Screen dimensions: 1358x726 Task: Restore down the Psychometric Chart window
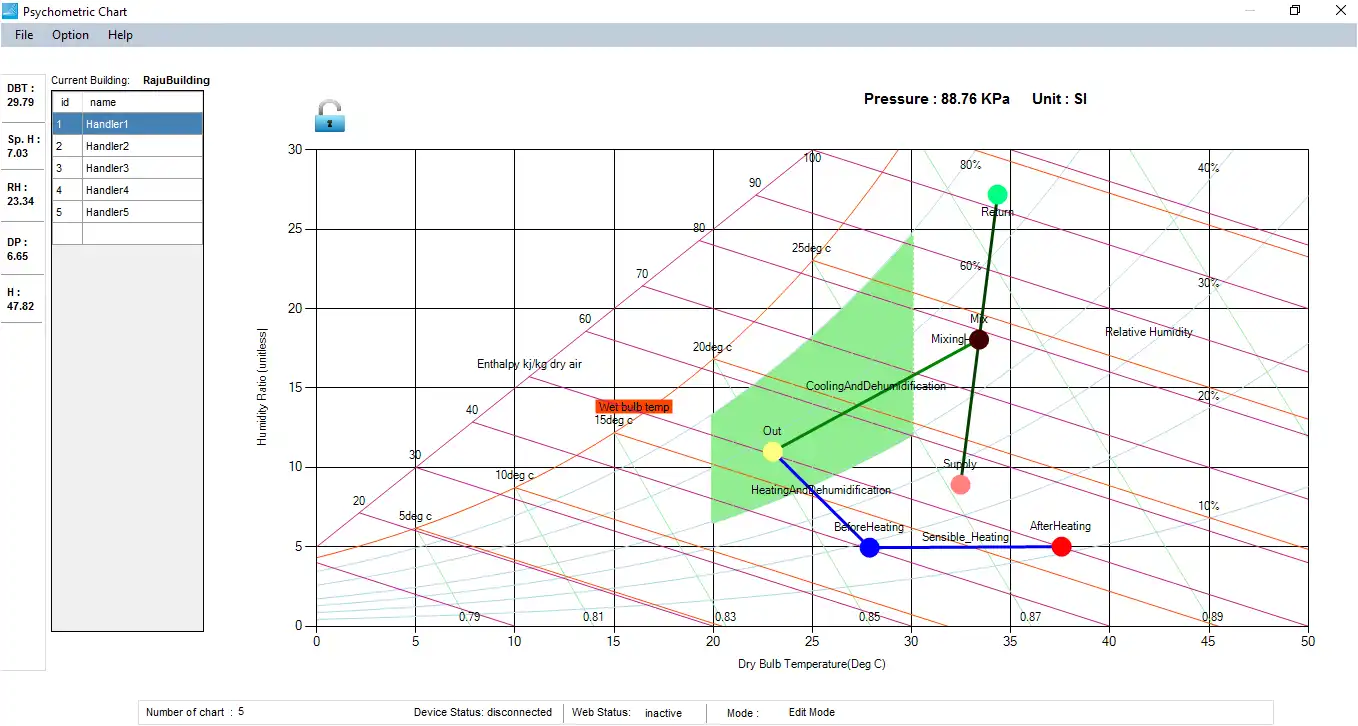tap(1295, 11)
